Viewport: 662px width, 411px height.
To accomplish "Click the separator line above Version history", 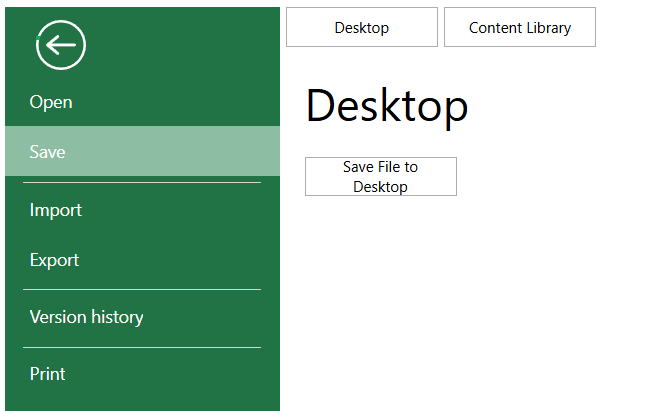I will (x=141, y=290).
